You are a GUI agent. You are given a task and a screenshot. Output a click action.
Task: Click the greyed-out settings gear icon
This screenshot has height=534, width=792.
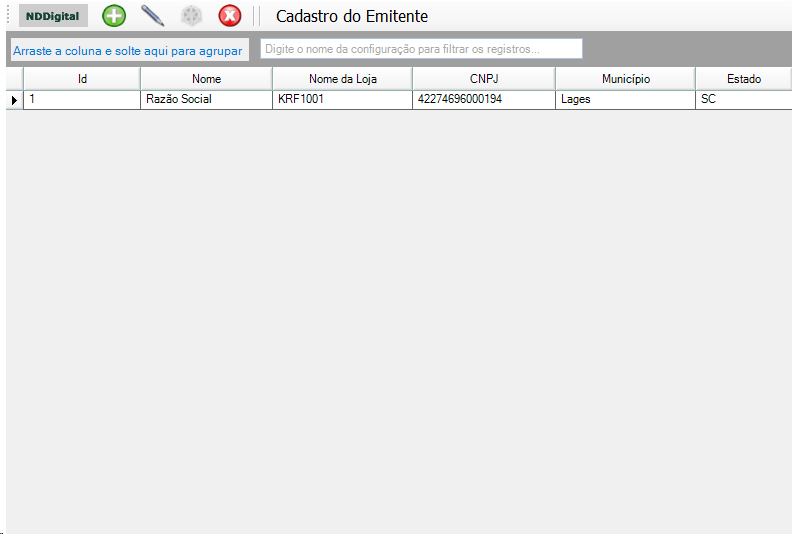[x=191, y=16]
